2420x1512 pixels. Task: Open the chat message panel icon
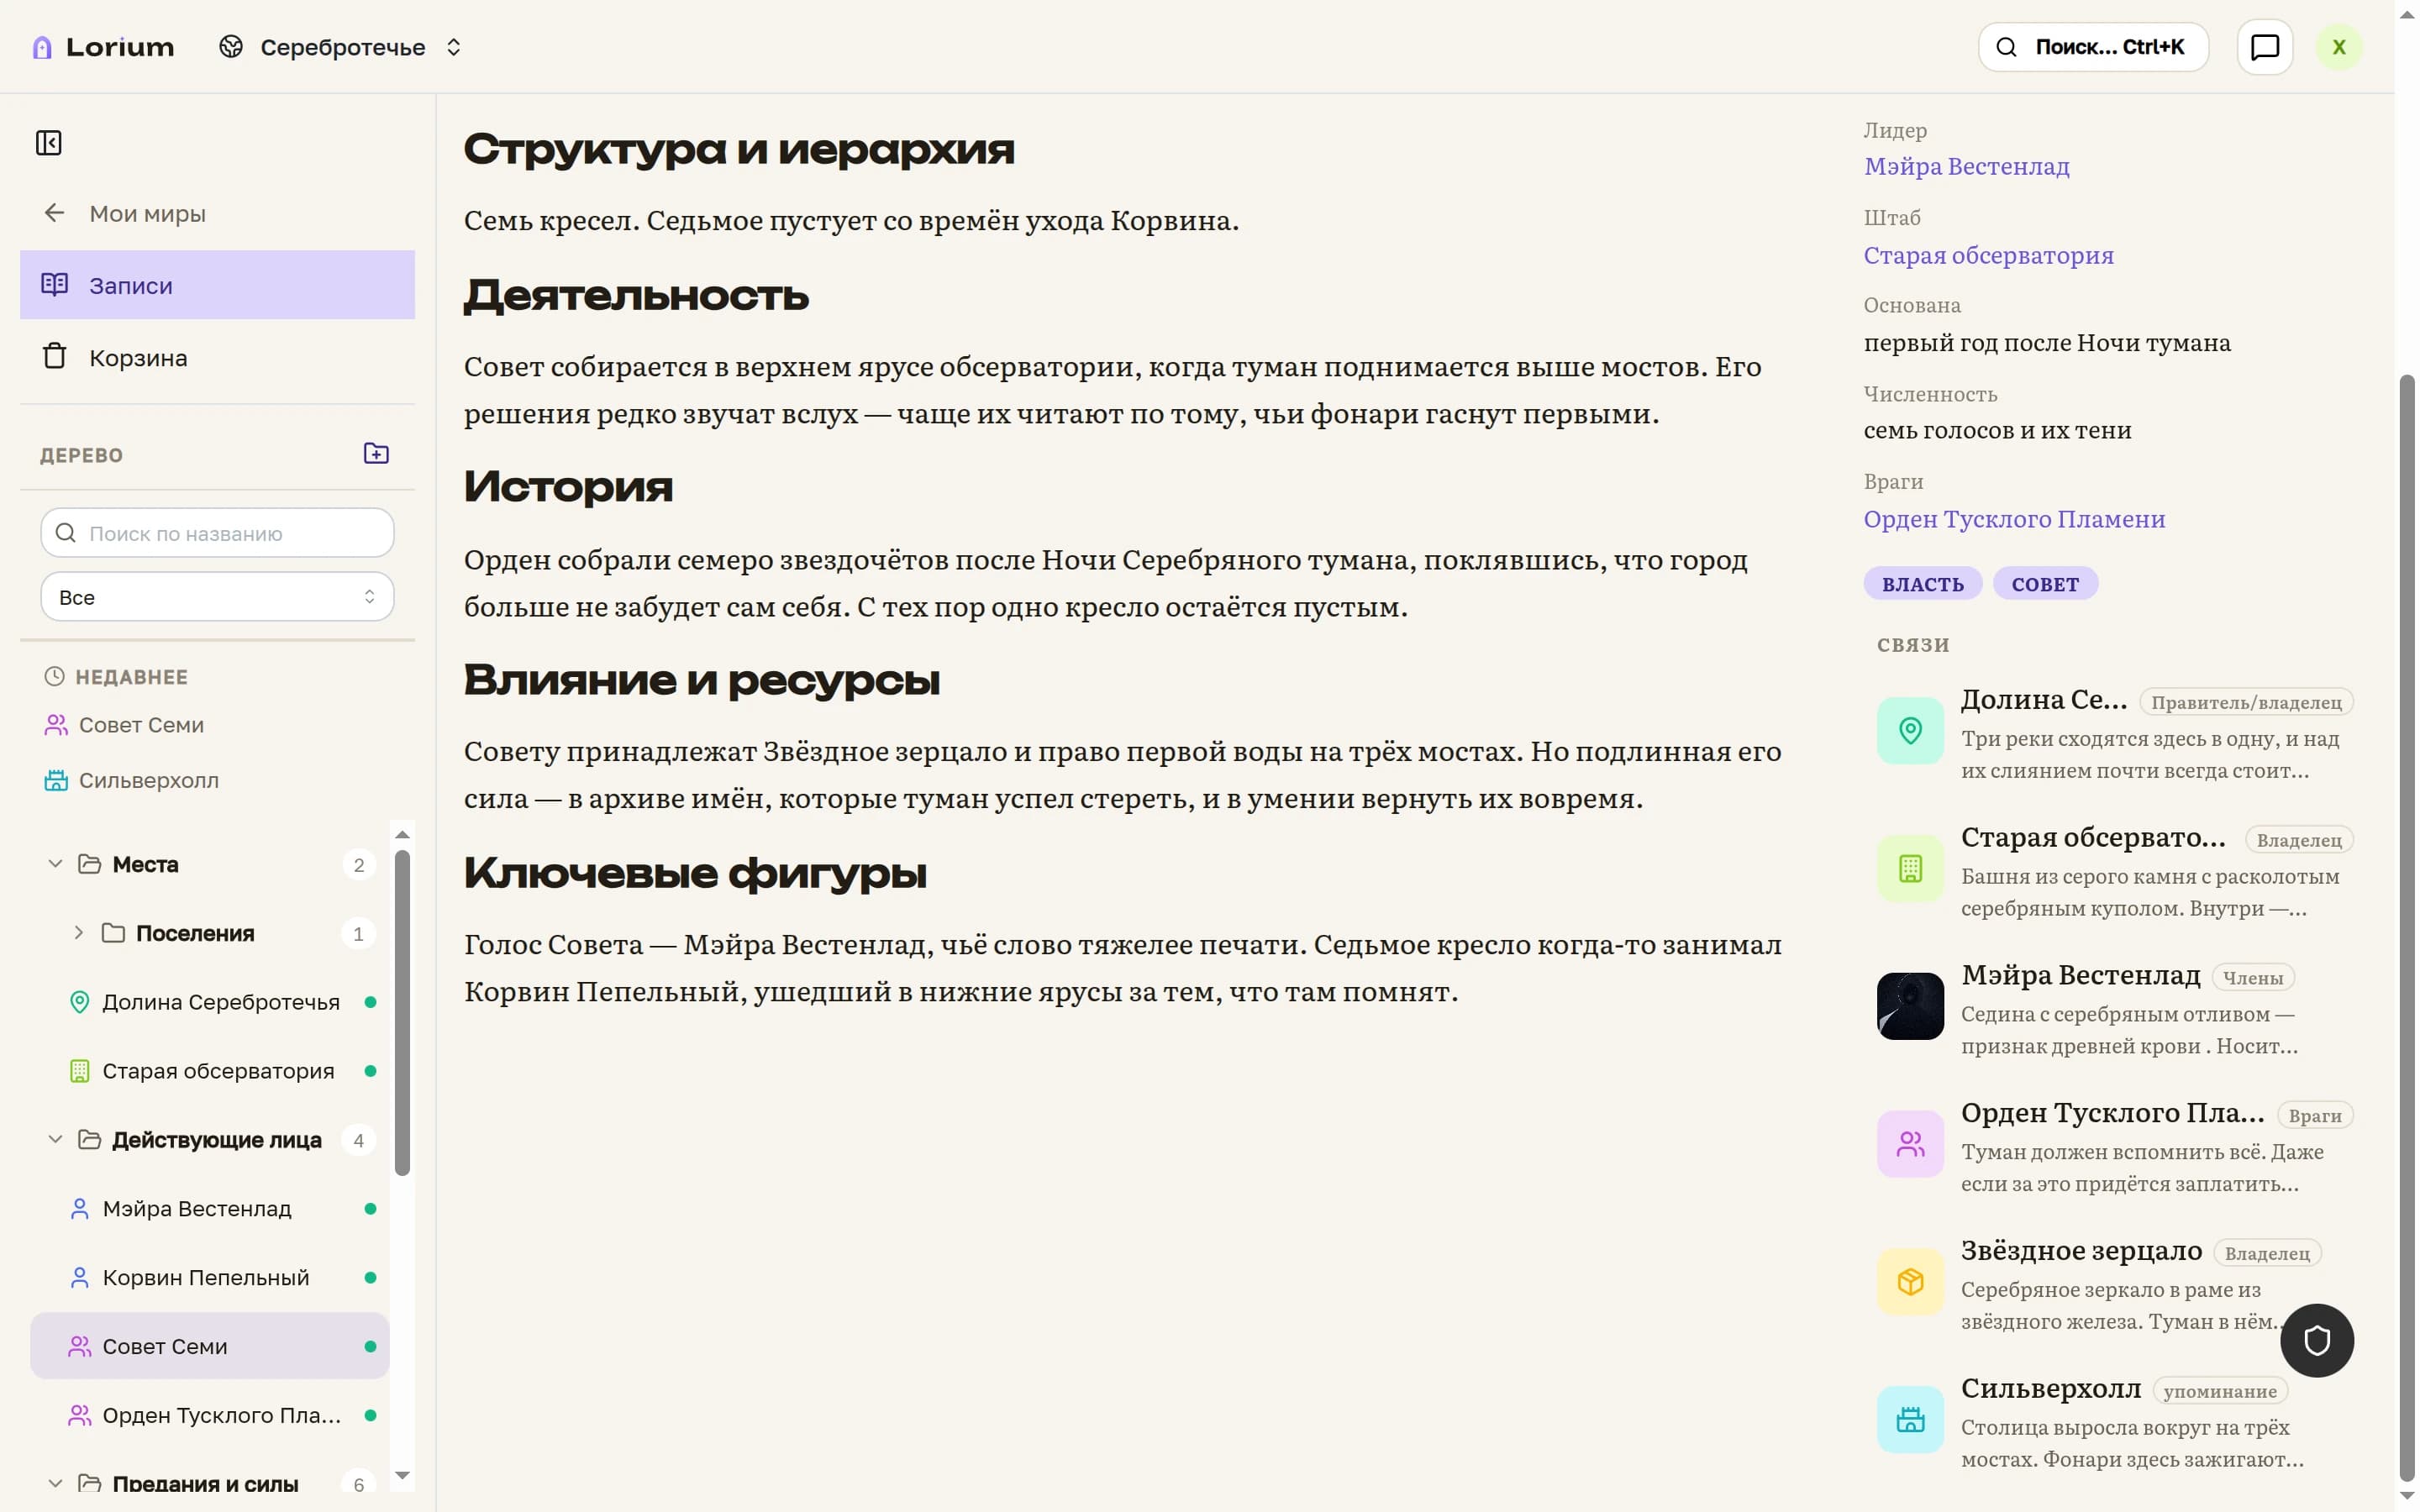click(2264, 47)
